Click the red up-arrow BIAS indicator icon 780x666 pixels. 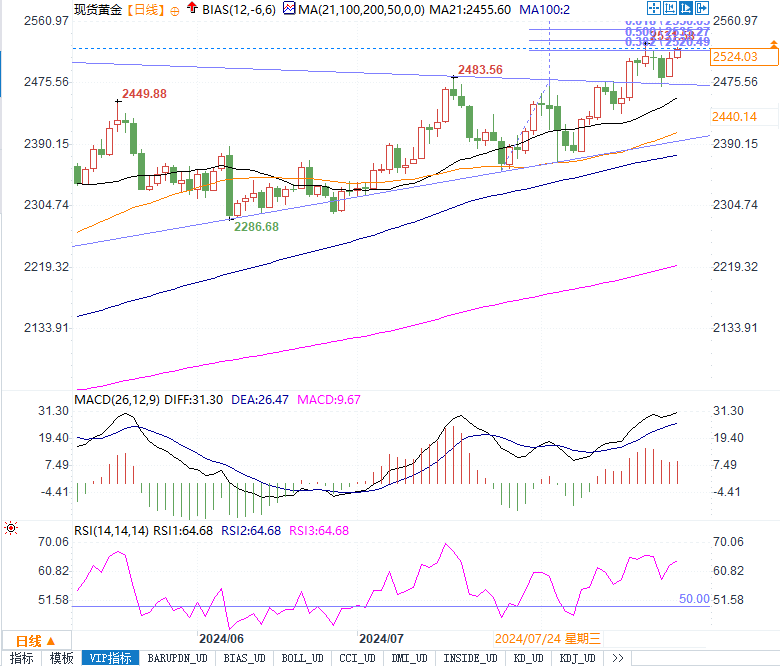192,7
